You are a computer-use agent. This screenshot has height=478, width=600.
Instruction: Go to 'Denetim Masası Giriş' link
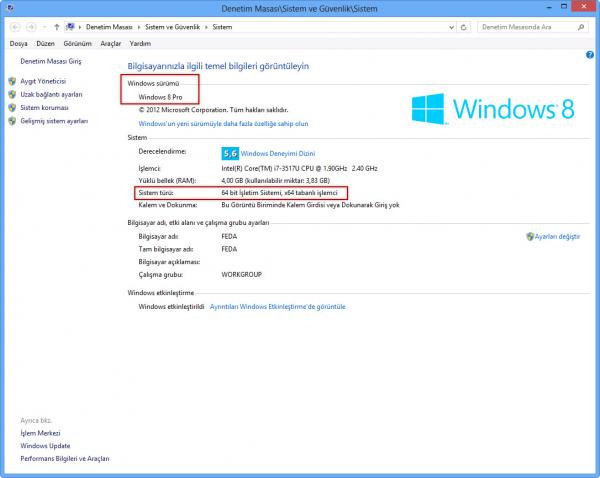tap(51, 61)
